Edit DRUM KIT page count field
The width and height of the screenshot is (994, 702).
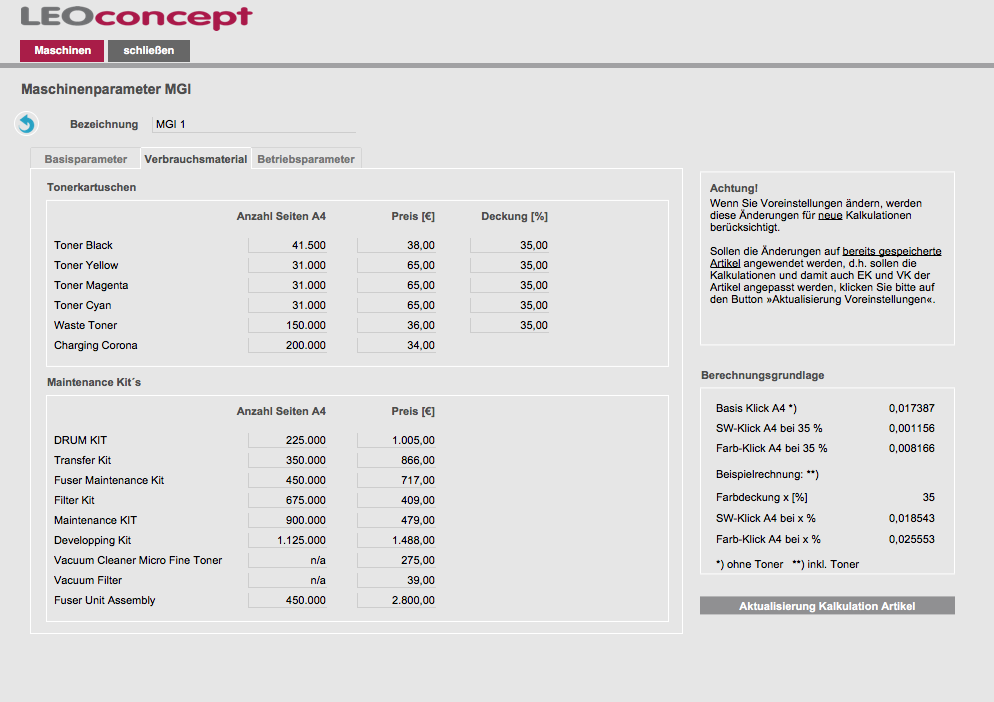pos(287,440)
